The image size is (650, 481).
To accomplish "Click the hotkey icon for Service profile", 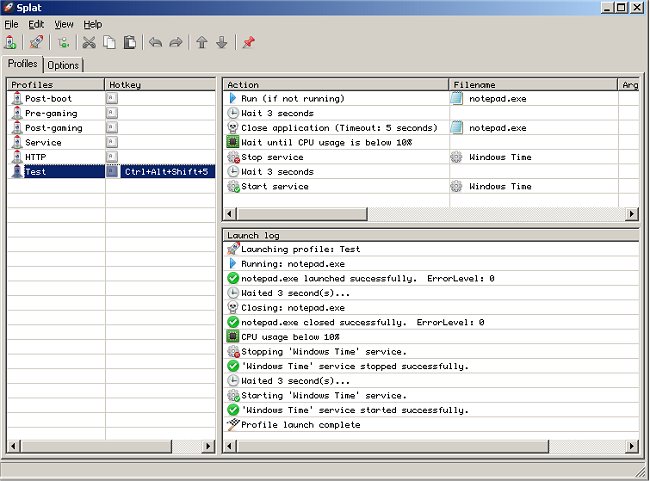I will point(111,142).
